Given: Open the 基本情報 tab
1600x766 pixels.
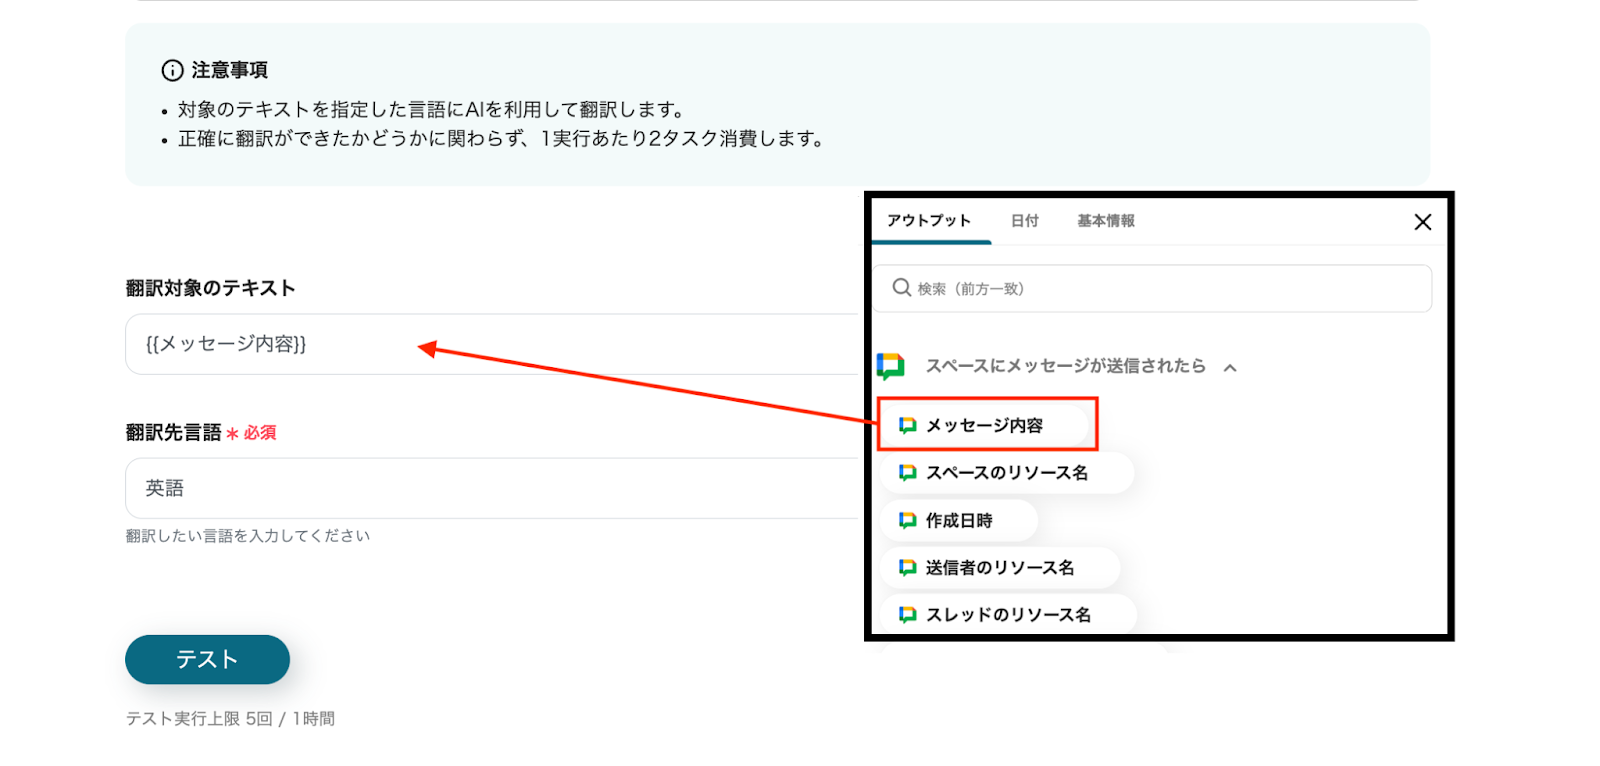Looking at the screenshot, I should tap(1106, 221).
